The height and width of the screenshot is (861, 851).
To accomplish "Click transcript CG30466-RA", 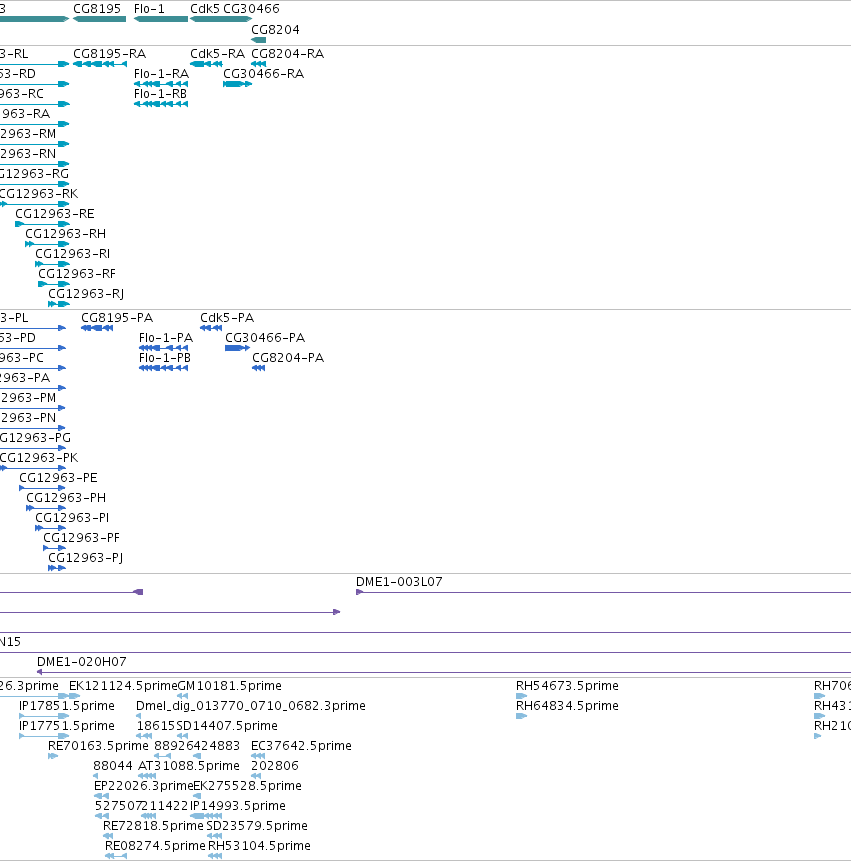I will pyautogui.click(x=237, y=84).
